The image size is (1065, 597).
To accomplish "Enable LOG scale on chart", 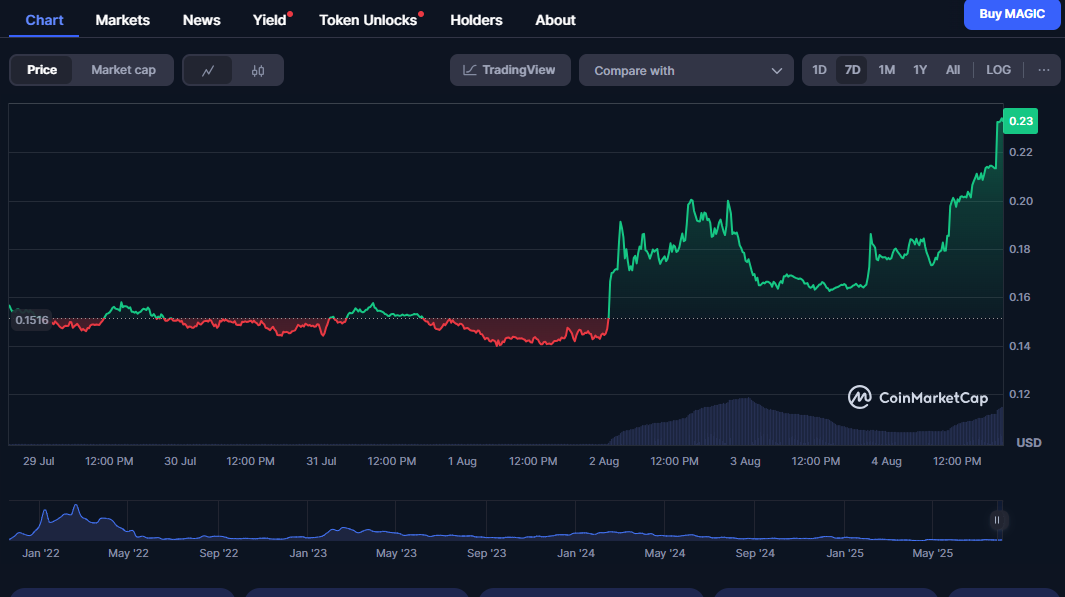I will [x=998, y=70].
